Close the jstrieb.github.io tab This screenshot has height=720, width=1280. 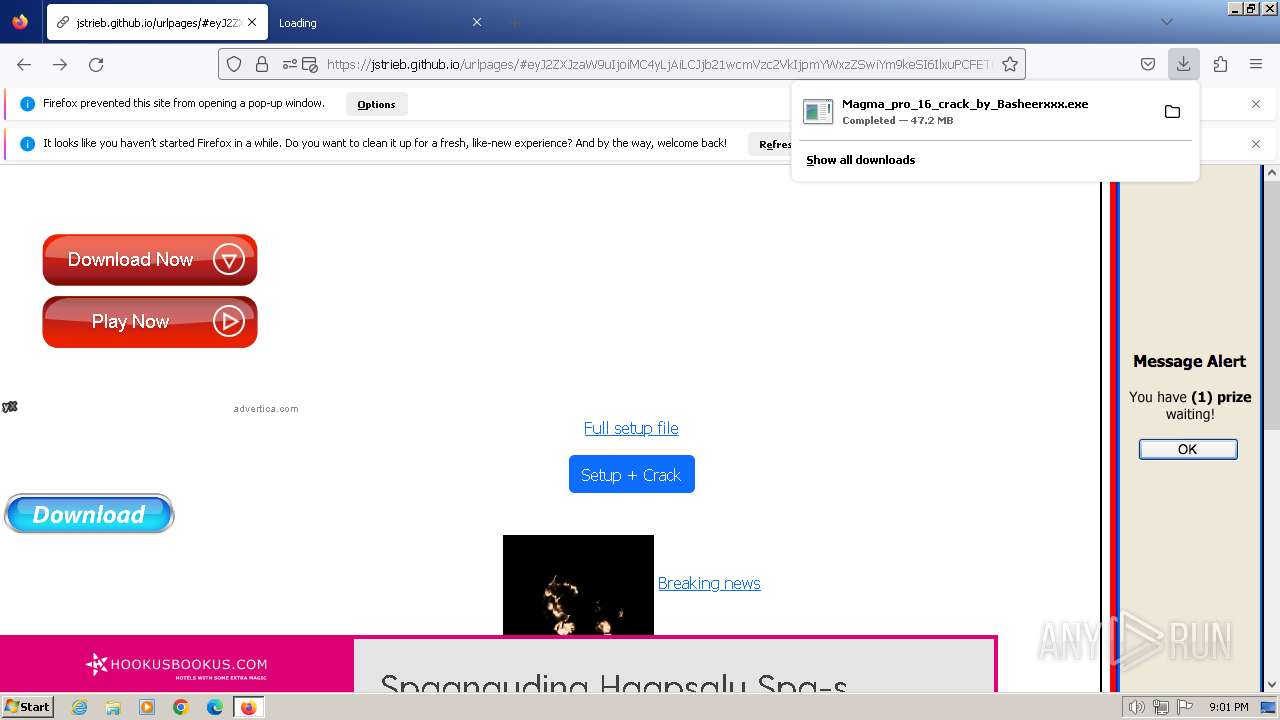tap(251, 22)
